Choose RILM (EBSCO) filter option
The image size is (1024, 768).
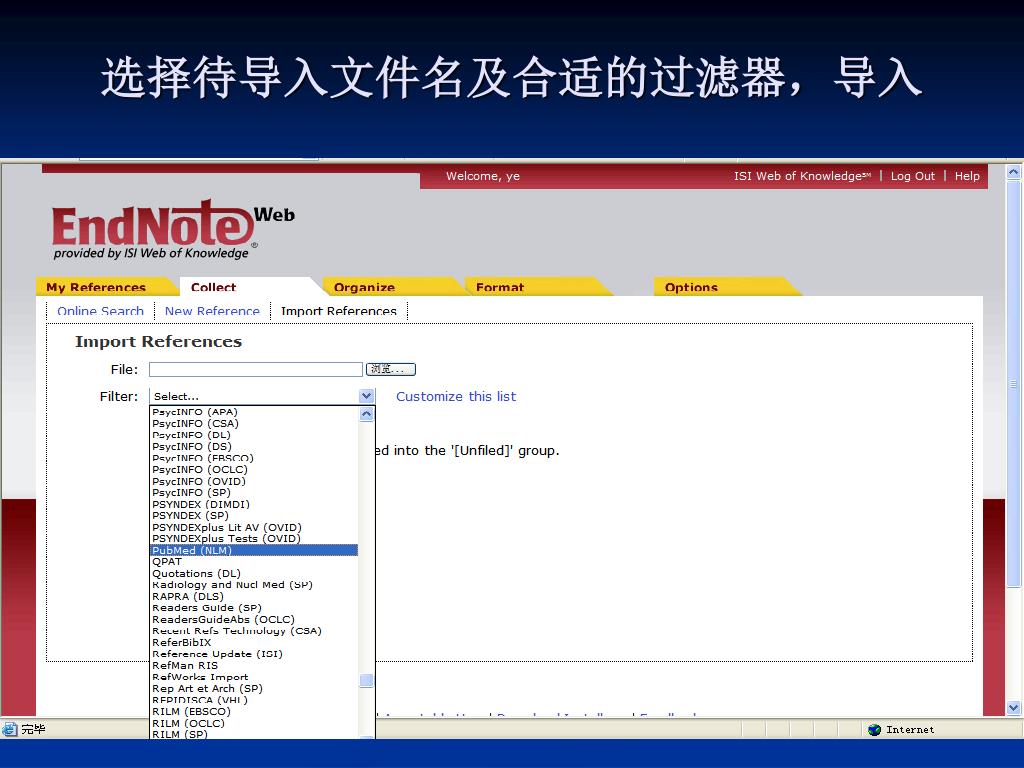253,711
